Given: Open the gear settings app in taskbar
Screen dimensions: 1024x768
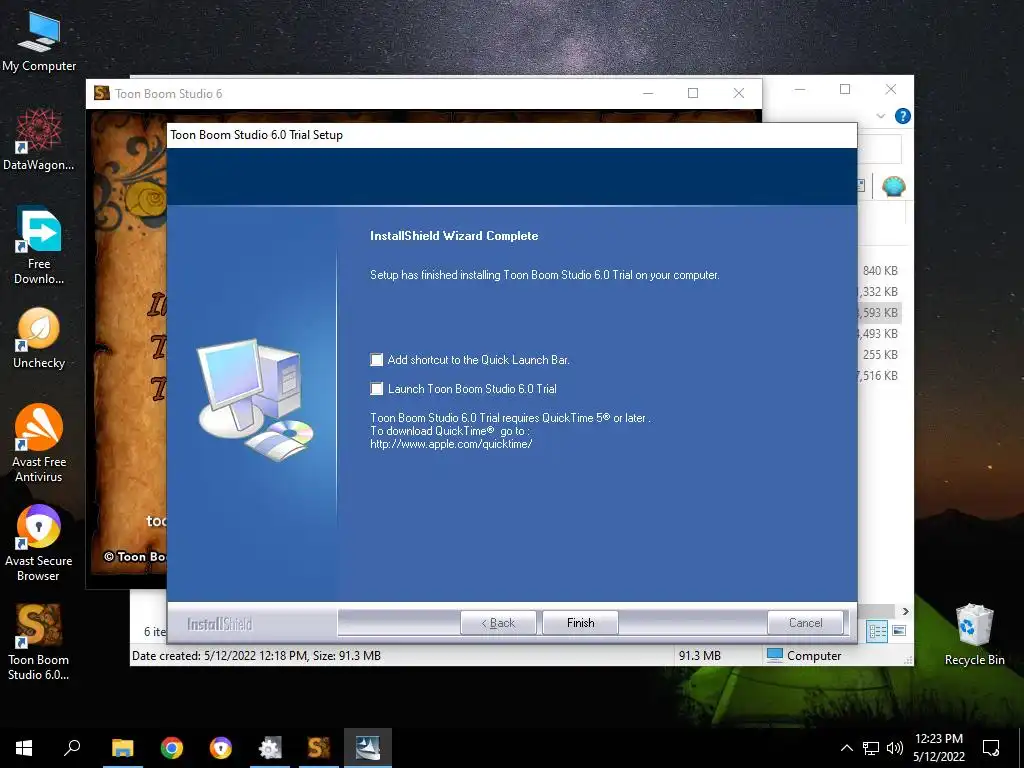Looking at the screenshot, I should tap(270, 748).
